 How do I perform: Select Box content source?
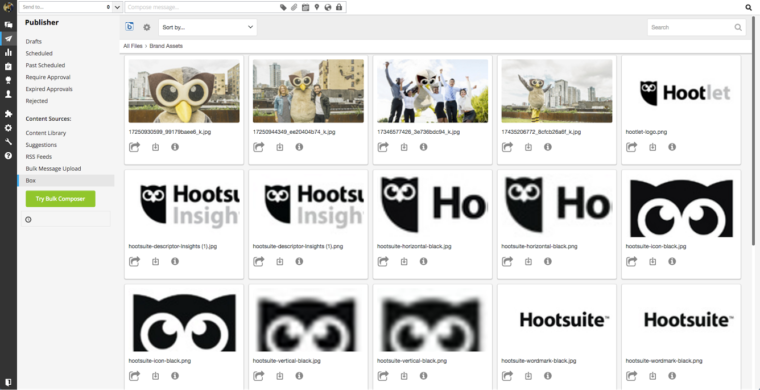[66, 181]
